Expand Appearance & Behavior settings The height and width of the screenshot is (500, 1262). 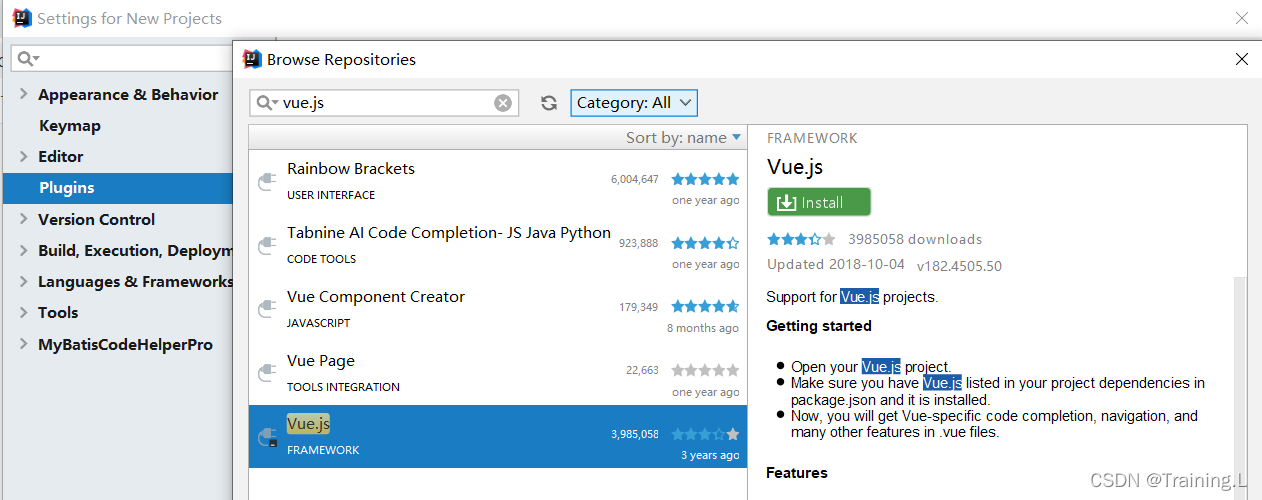[24, 94]
